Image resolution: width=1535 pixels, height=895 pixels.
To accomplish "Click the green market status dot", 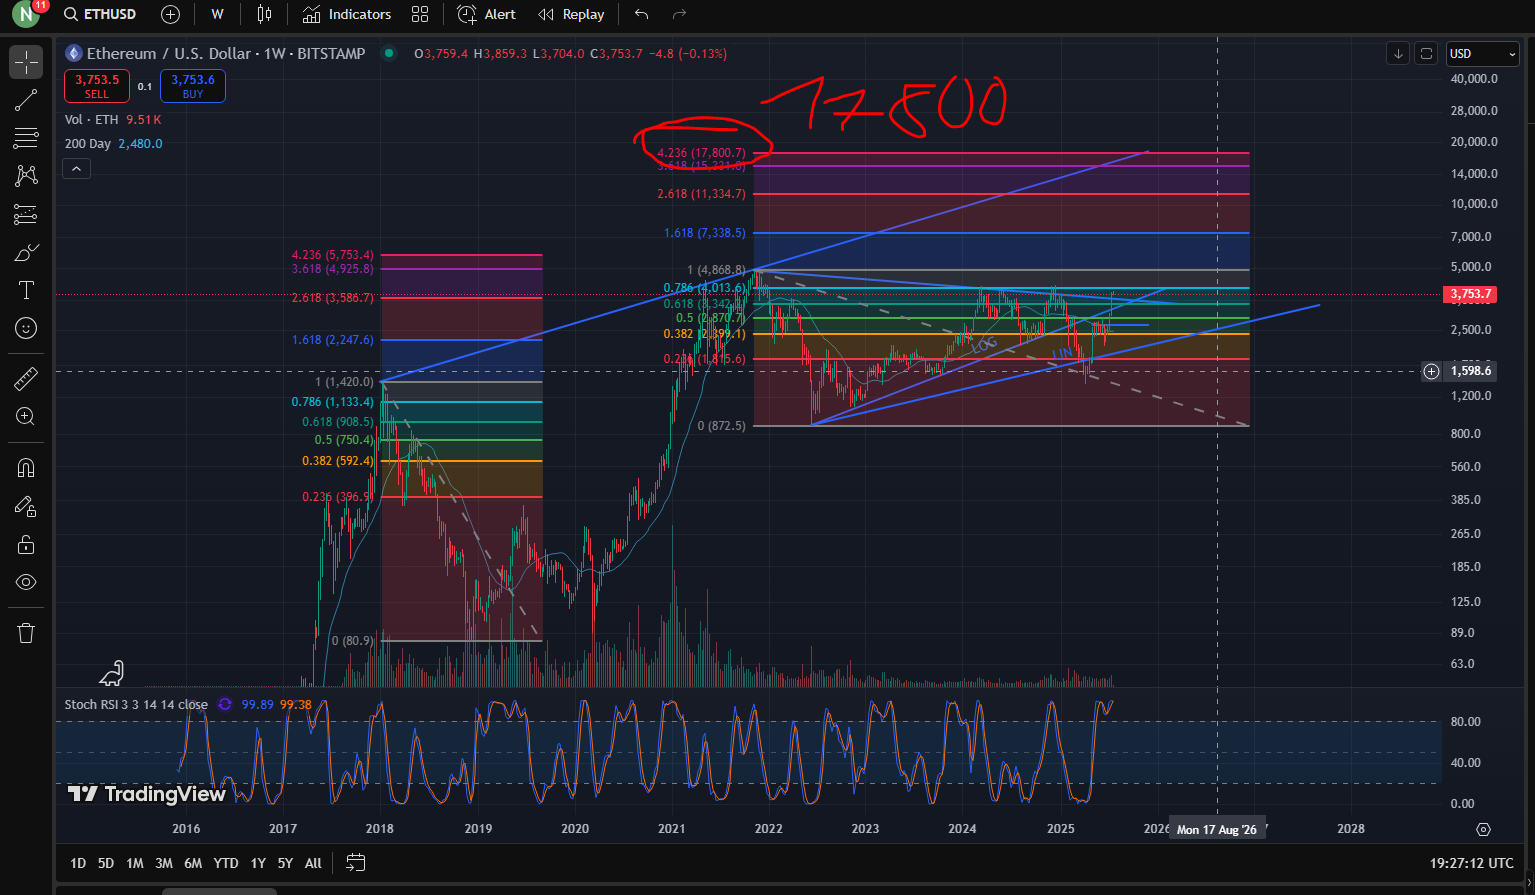I will pos(389,54).
